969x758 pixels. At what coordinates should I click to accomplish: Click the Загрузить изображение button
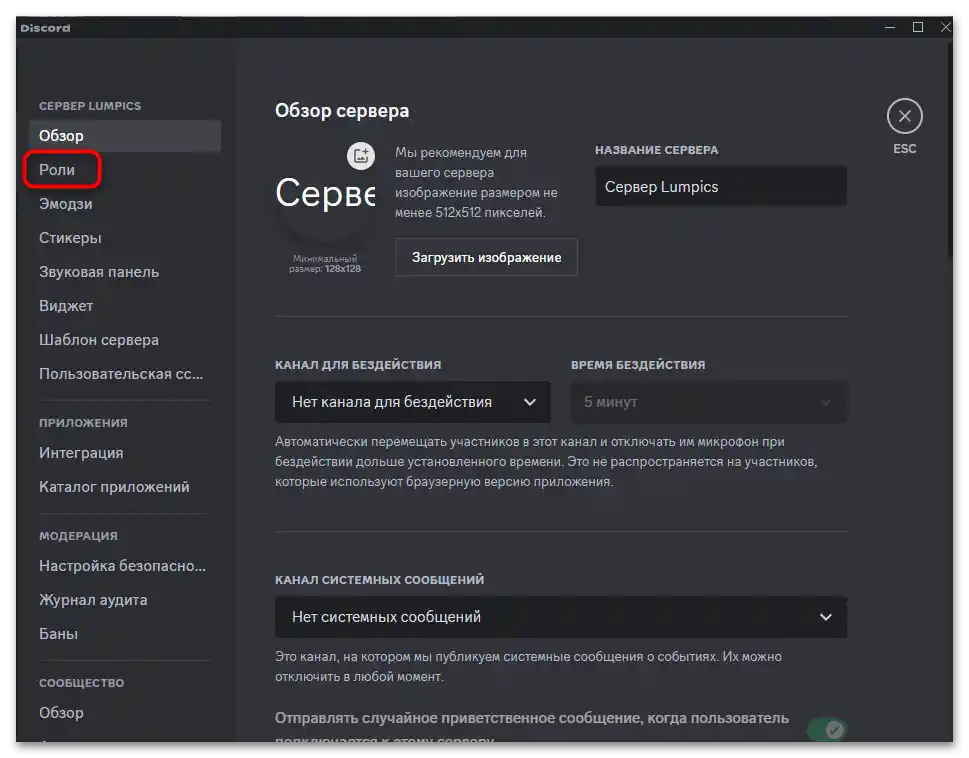click(x=485, y=257)
